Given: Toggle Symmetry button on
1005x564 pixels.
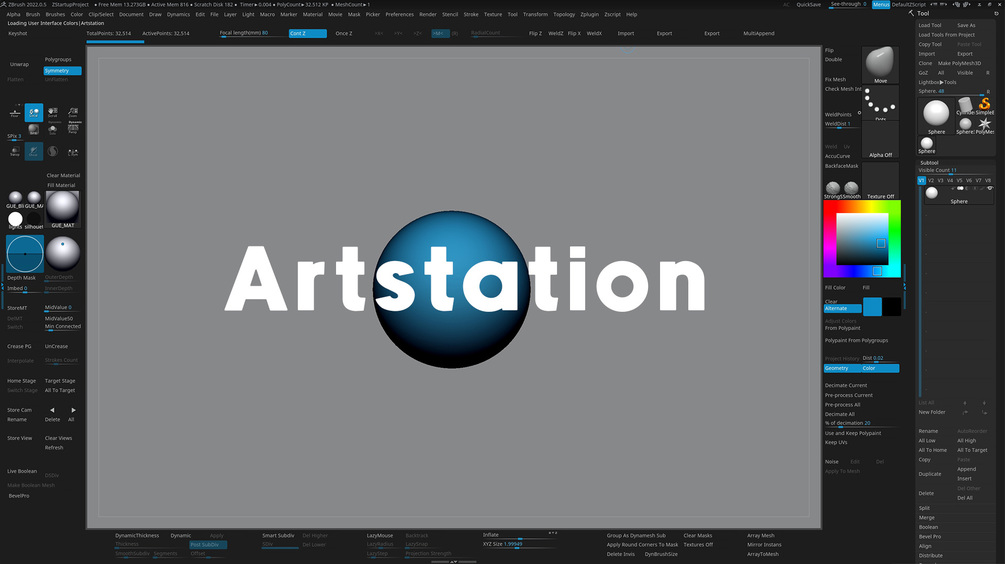Looking at the screenshot, I should pos(62,70).
